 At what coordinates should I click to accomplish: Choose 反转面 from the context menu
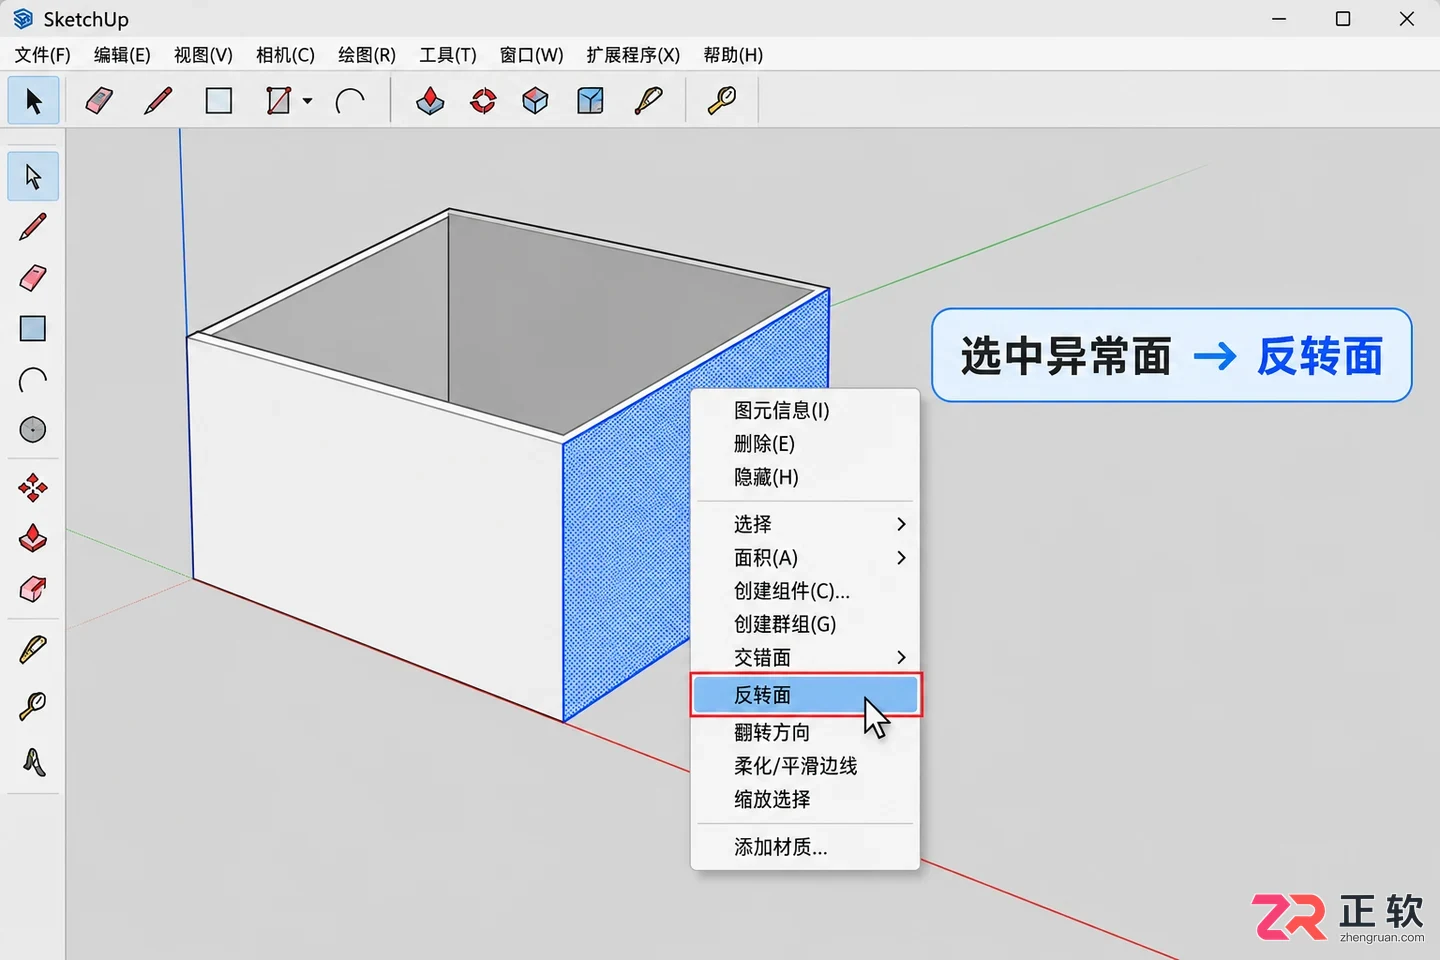click(805, 695)
